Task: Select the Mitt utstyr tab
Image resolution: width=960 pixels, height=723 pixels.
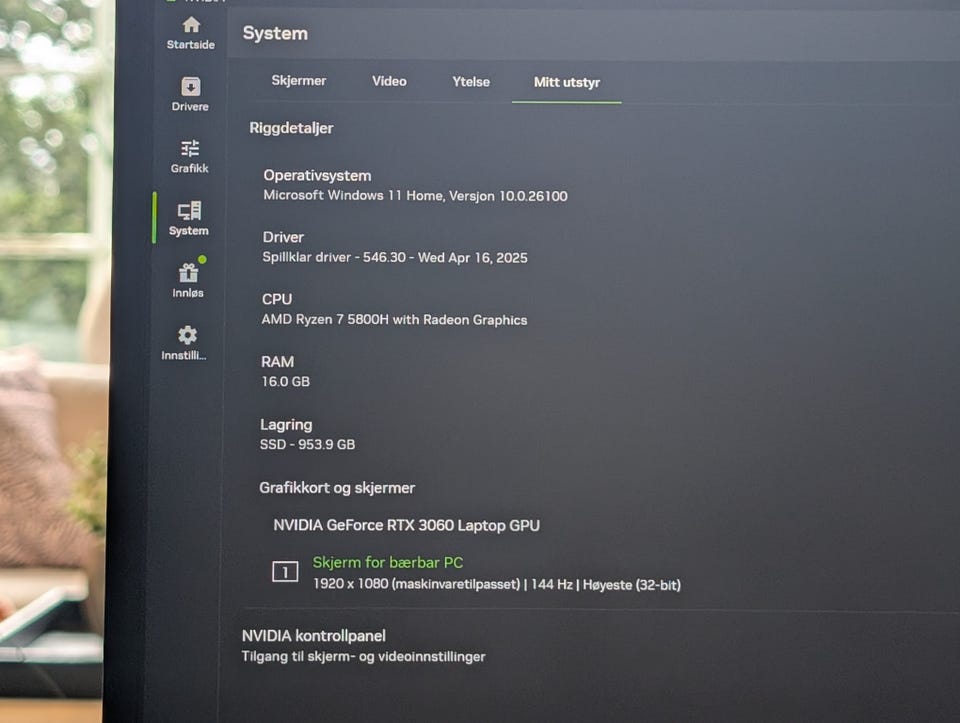Action: pyautogui.click(x=567, y=82)
